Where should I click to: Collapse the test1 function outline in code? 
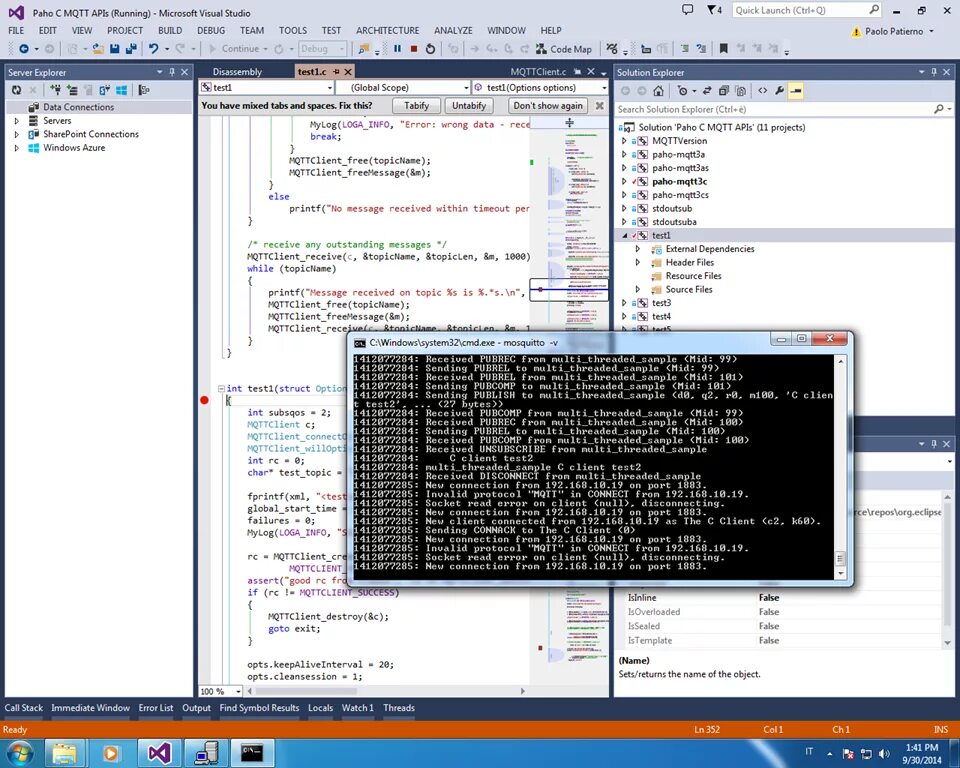(222, 388)
